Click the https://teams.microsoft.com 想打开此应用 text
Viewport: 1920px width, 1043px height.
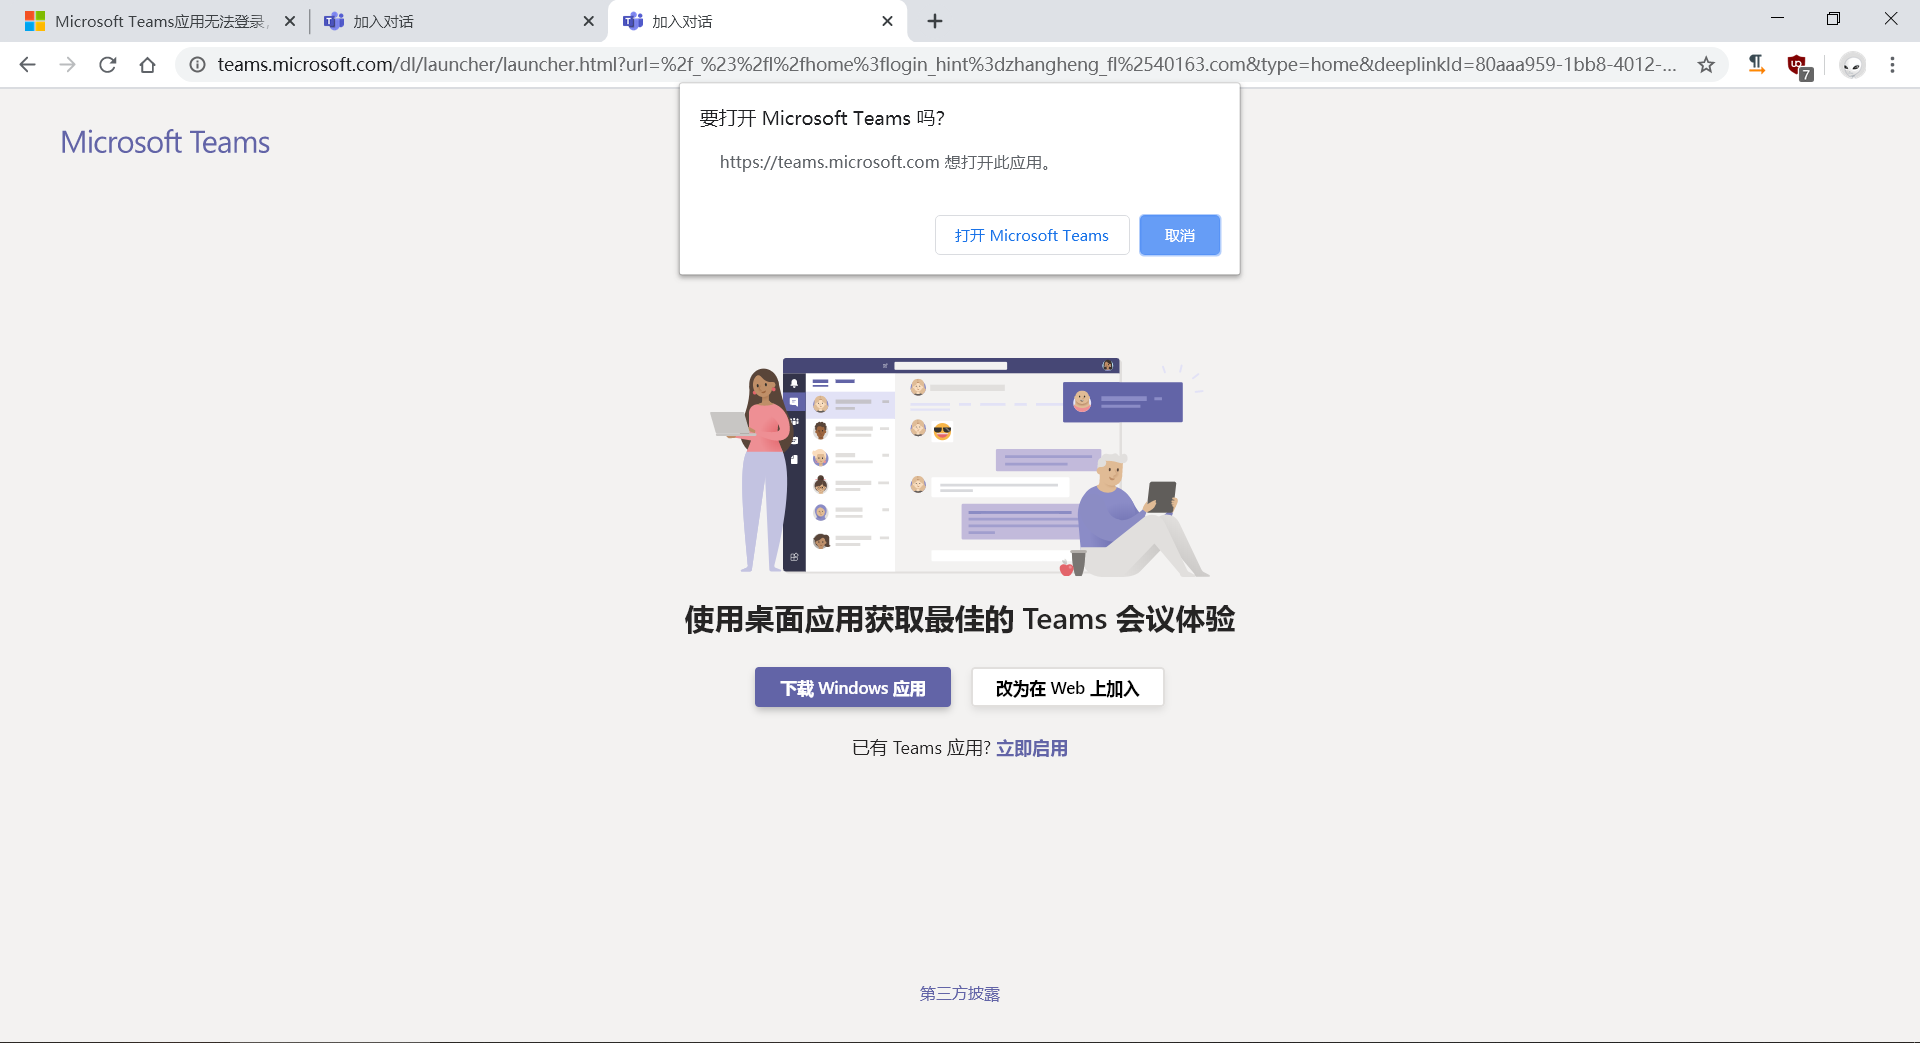pos(886,162)
